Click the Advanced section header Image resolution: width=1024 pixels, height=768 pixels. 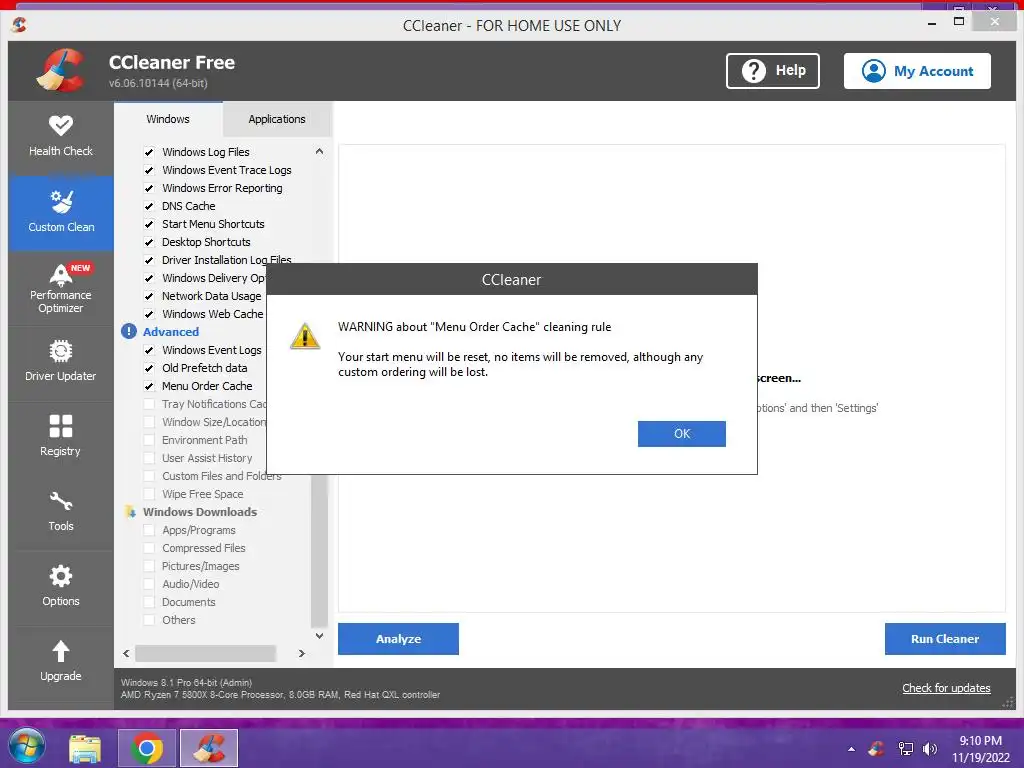click(171, 332)
